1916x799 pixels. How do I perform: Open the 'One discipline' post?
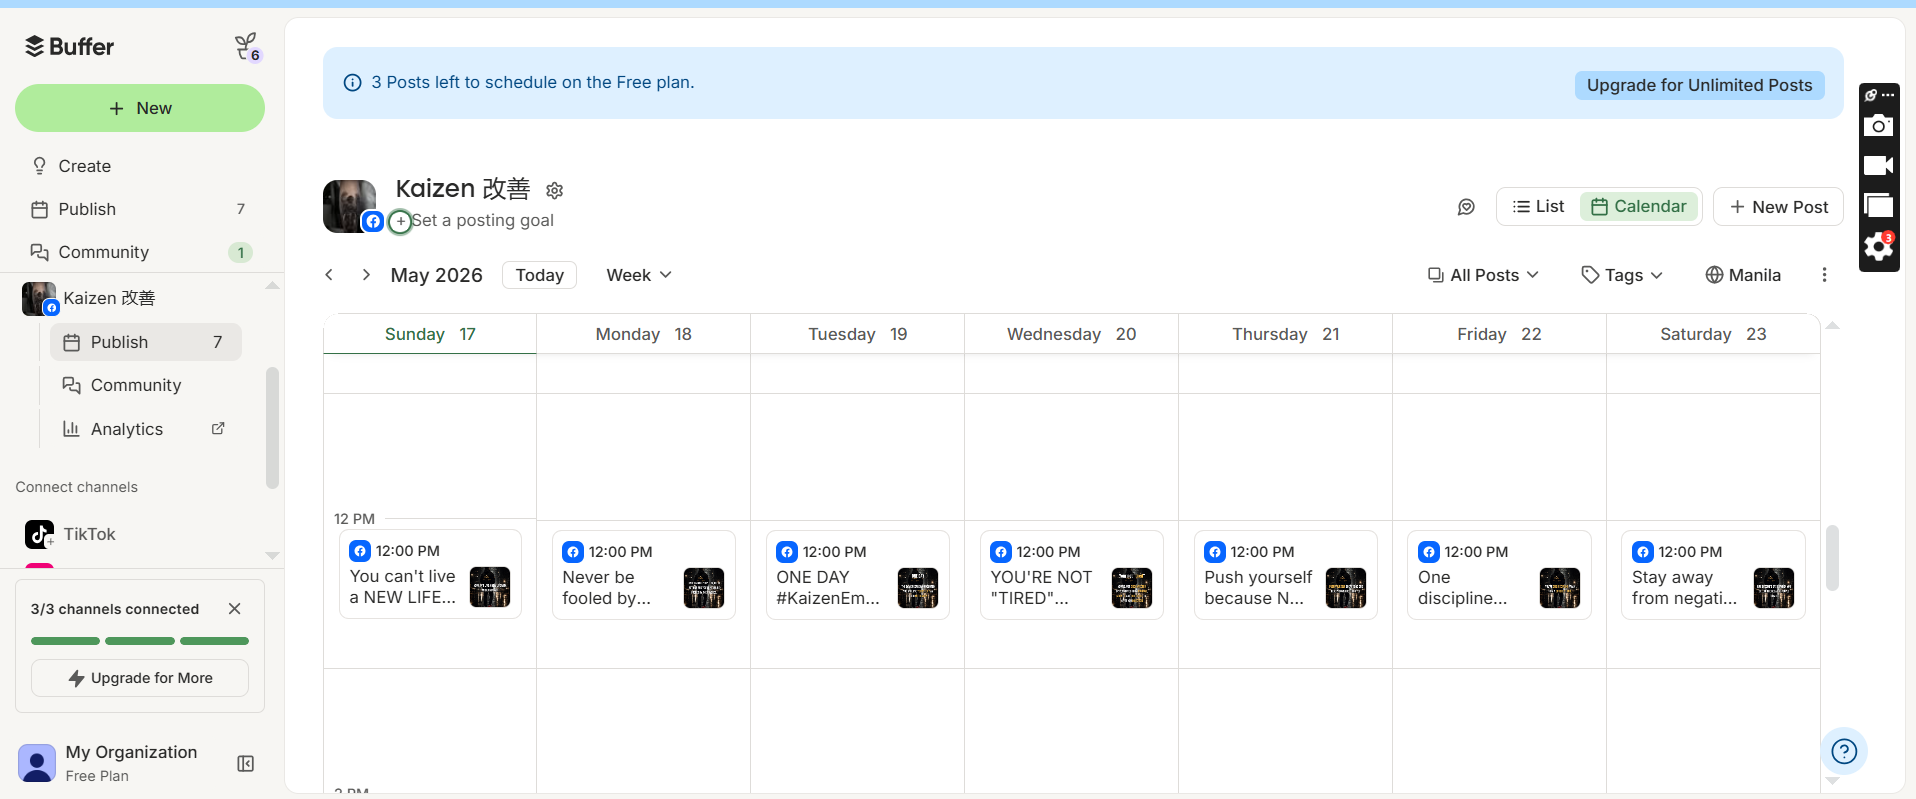click(1499, 575)
